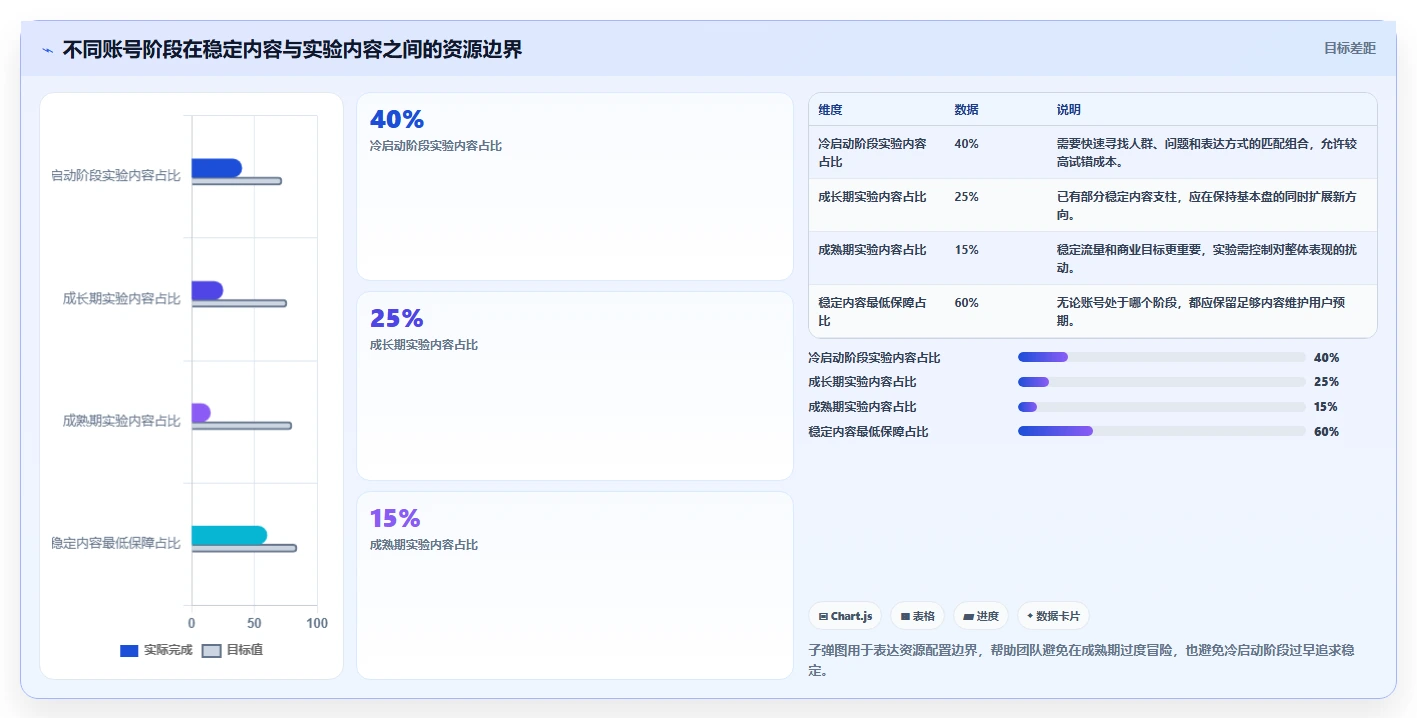This screenshot has width=1417, height=718.
Task: Click description starting 需要快速寻找人群
Action: click(x=1207, y=153)
